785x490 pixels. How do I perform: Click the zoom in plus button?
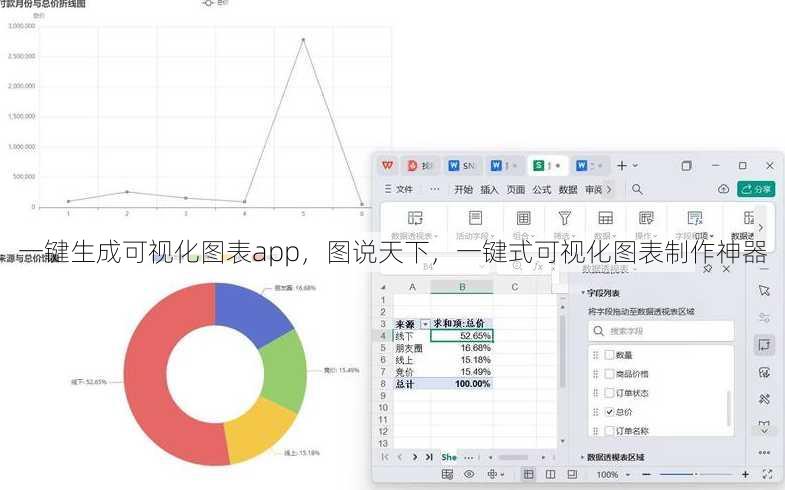[745, 474]
